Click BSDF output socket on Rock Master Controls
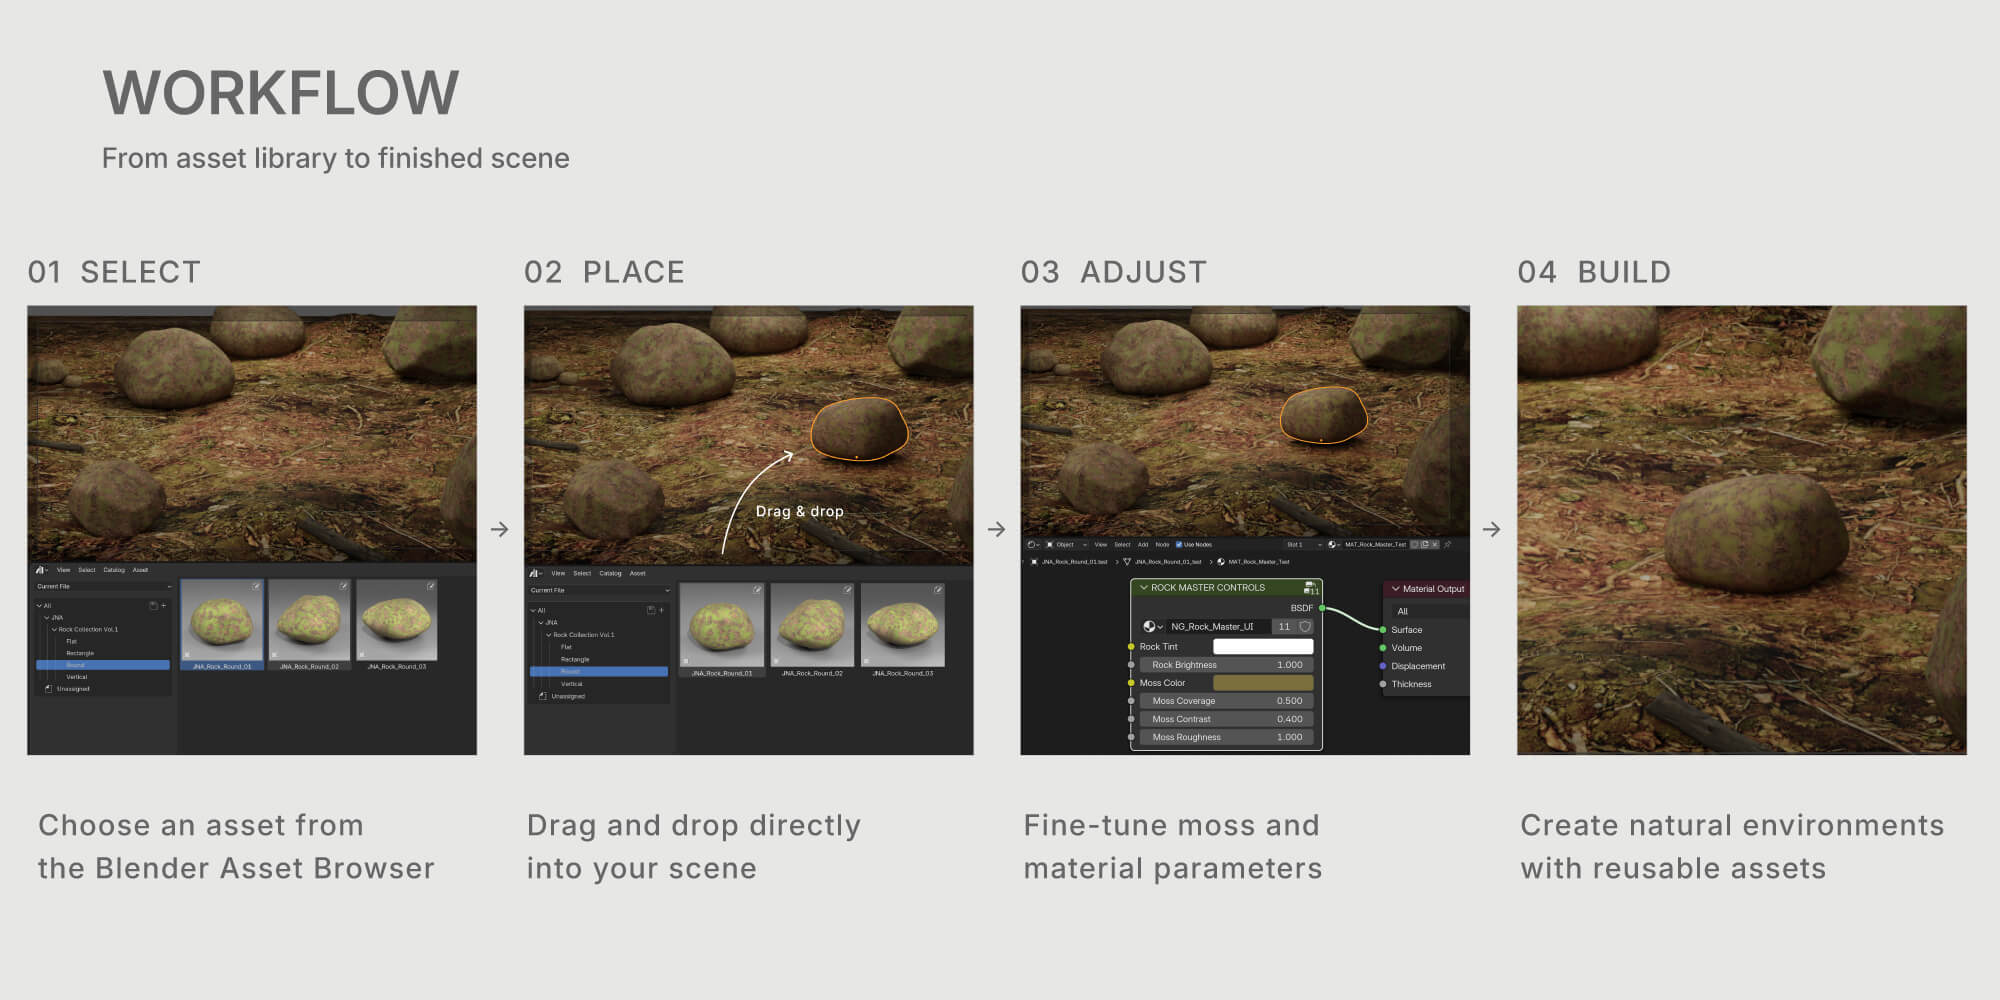This screenshot has width=2000, height=1000. click(1322, 608)
